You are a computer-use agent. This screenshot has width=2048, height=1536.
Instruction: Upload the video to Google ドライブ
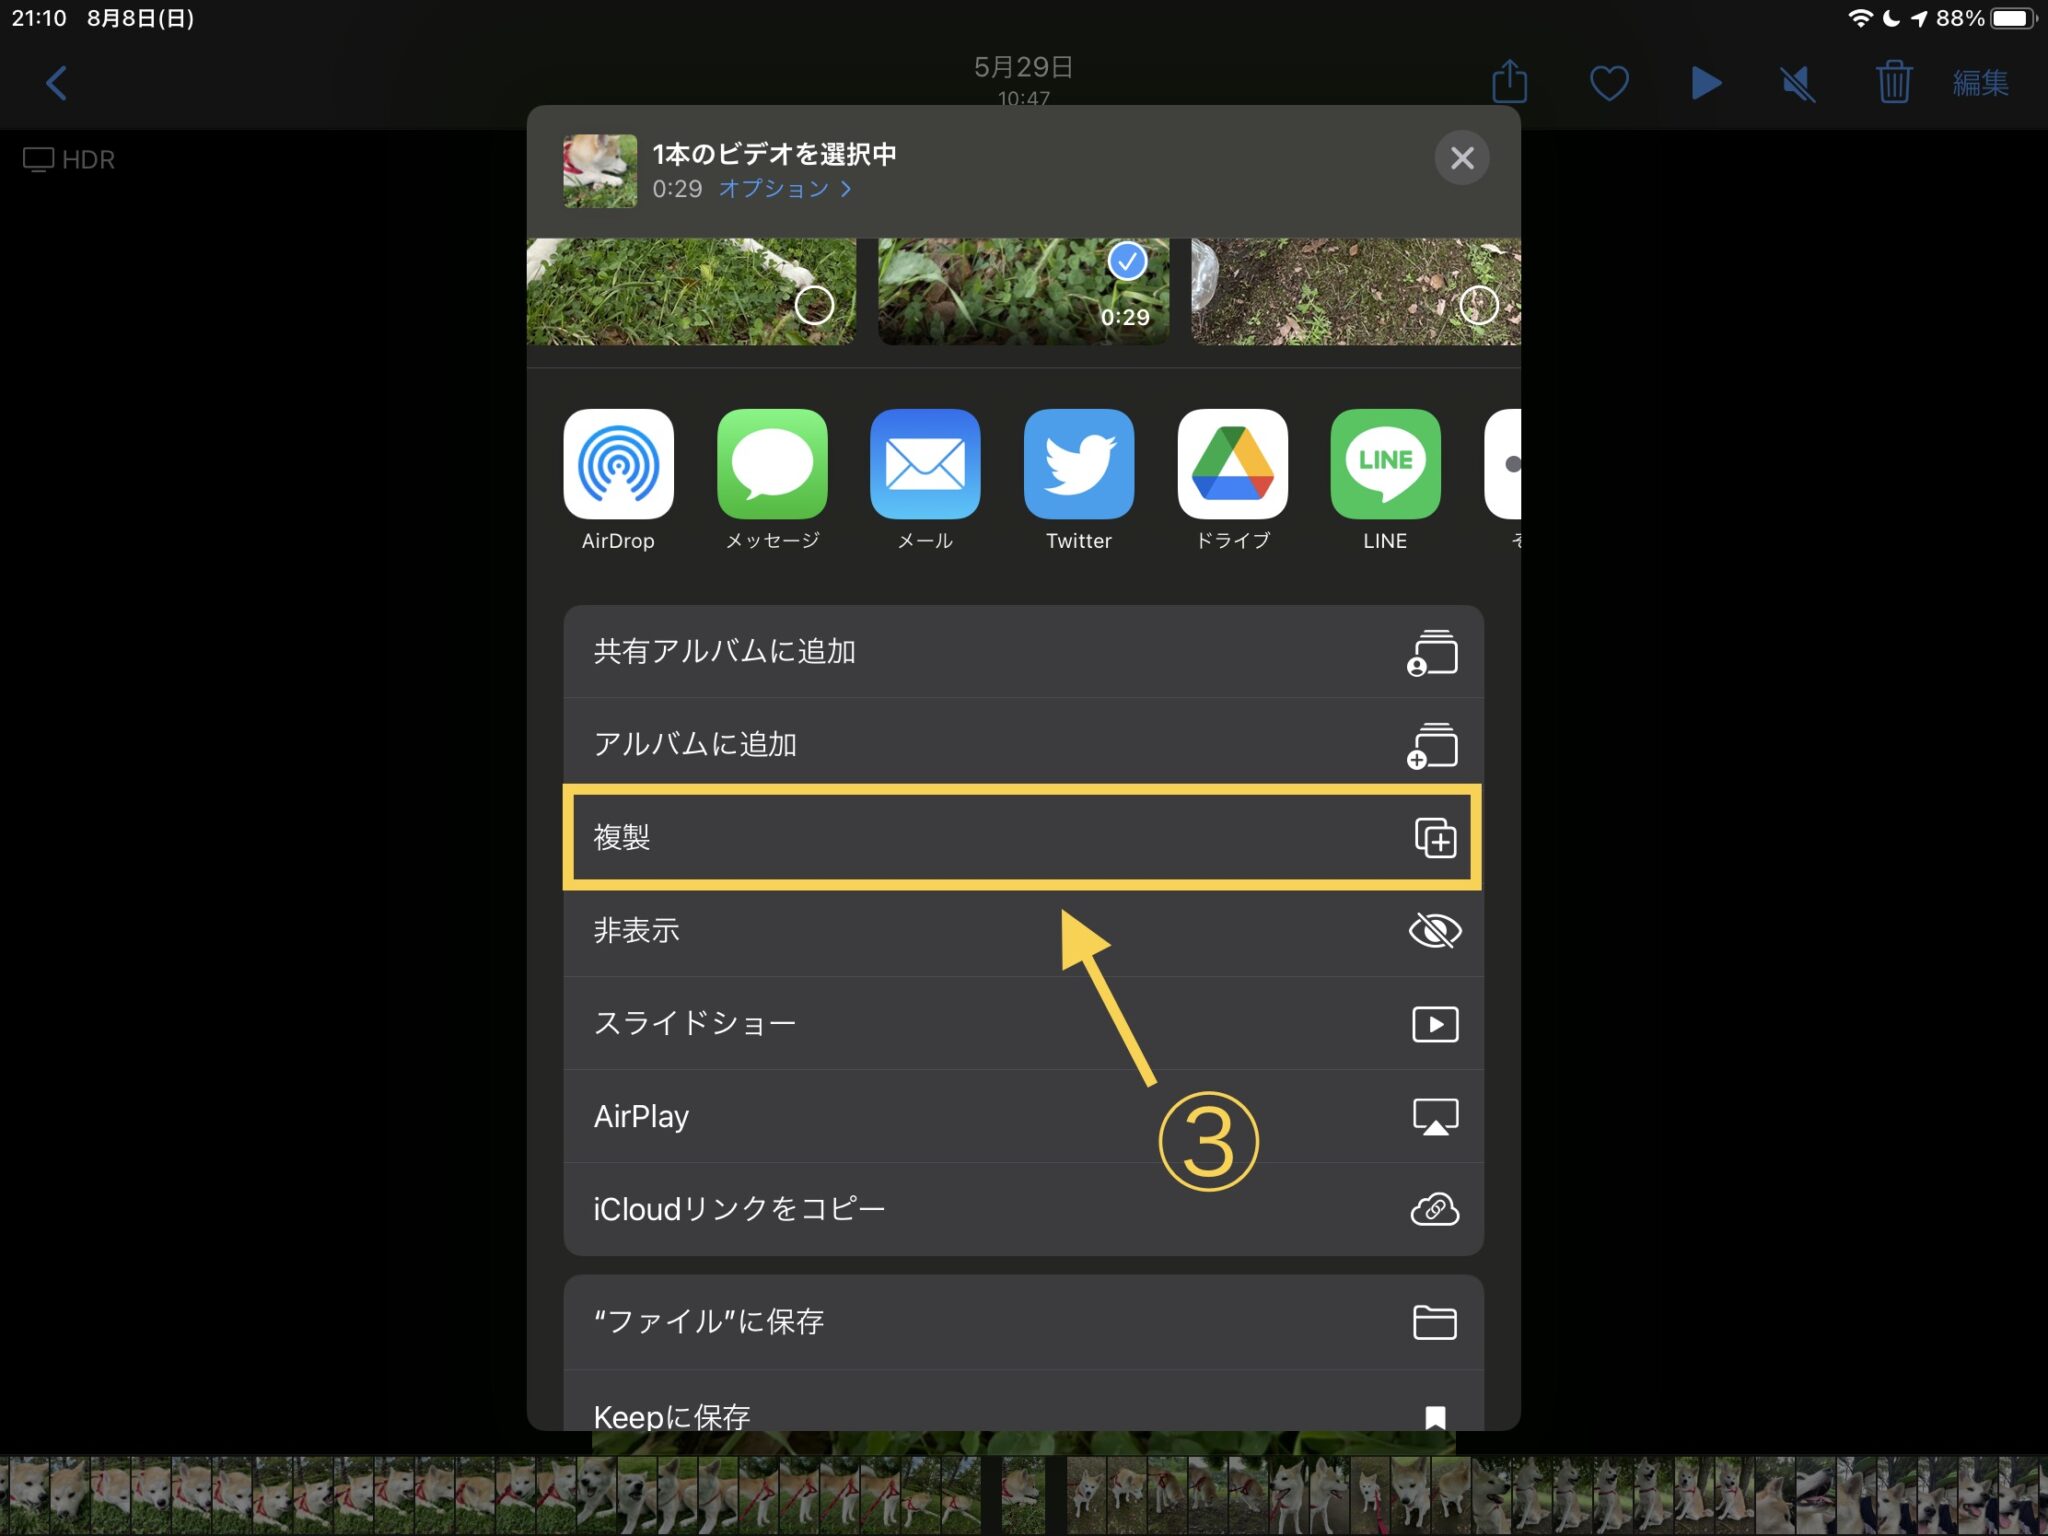[x=1232, y=465]
